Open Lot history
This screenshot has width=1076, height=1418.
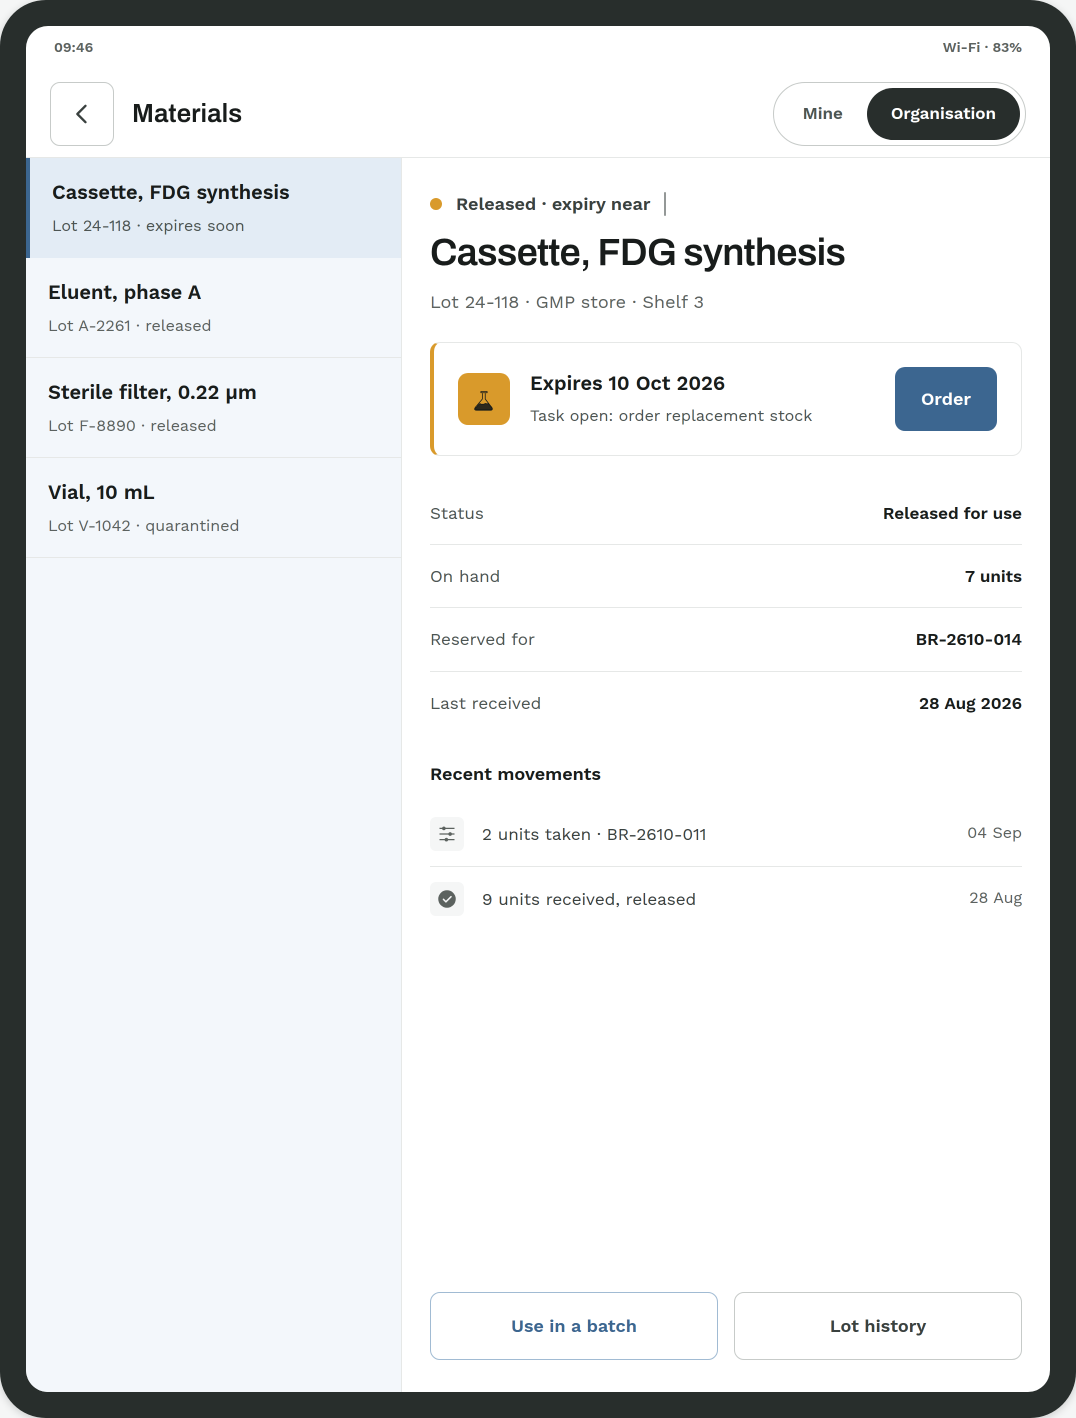878,1326
